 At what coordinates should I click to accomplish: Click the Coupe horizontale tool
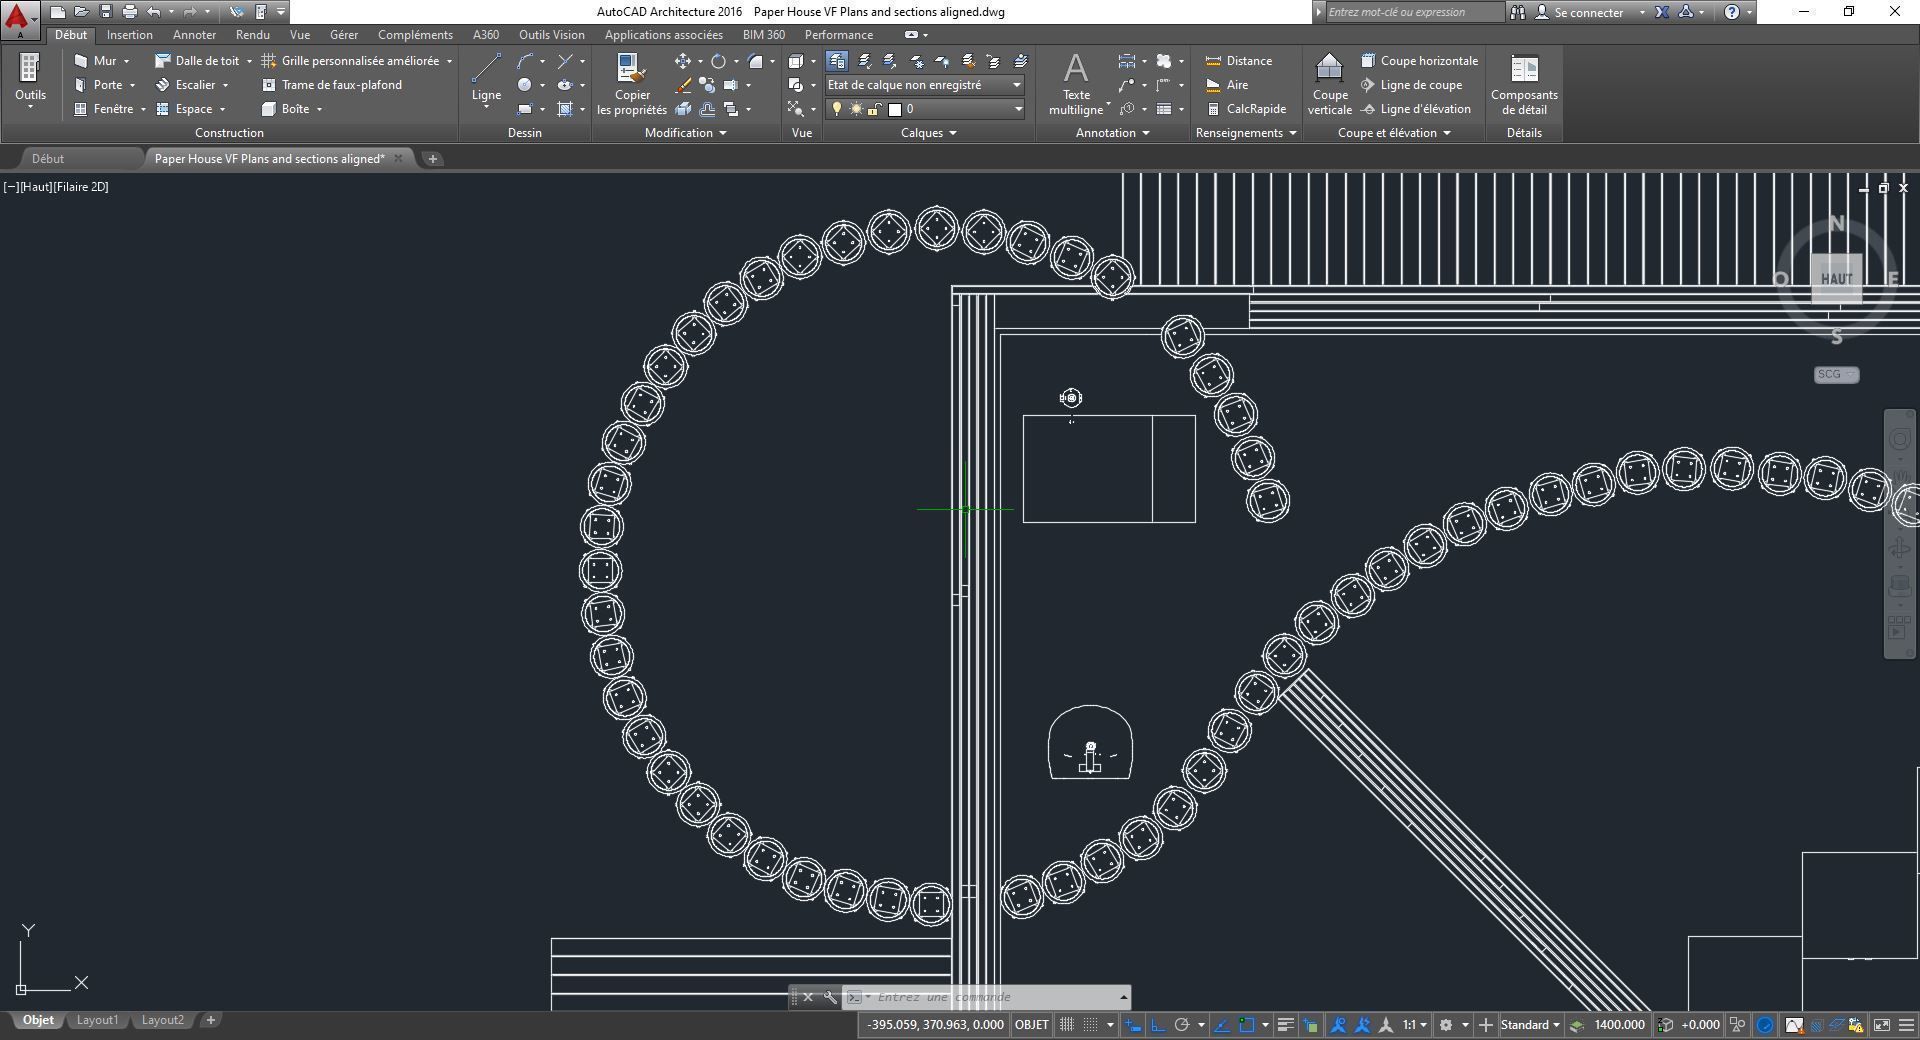[1419, 61]
